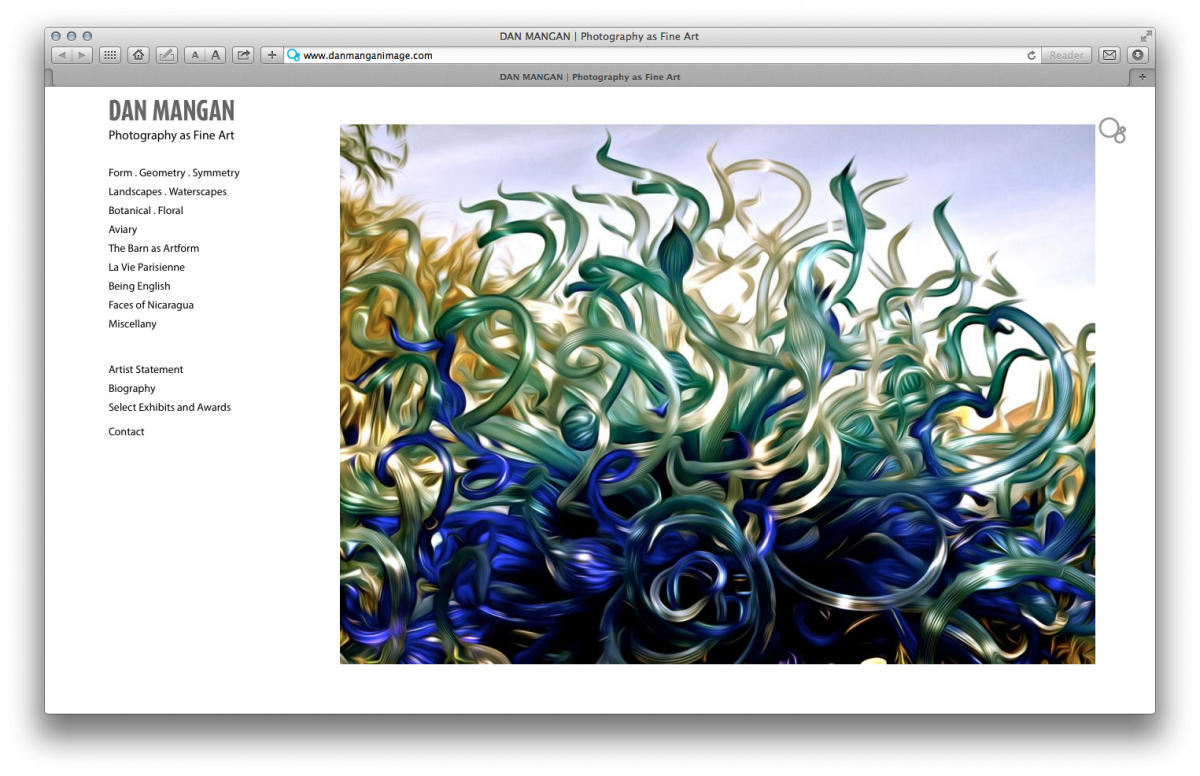Increase text size with the large A
The image size is (1200, 776).
tap(215, 55)
